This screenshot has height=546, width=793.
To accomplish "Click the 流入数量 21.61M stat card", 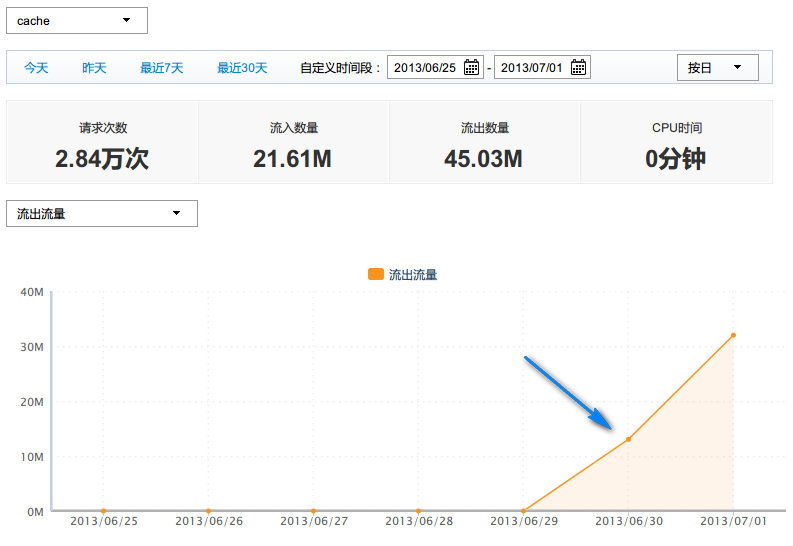I will click(293, 142).
